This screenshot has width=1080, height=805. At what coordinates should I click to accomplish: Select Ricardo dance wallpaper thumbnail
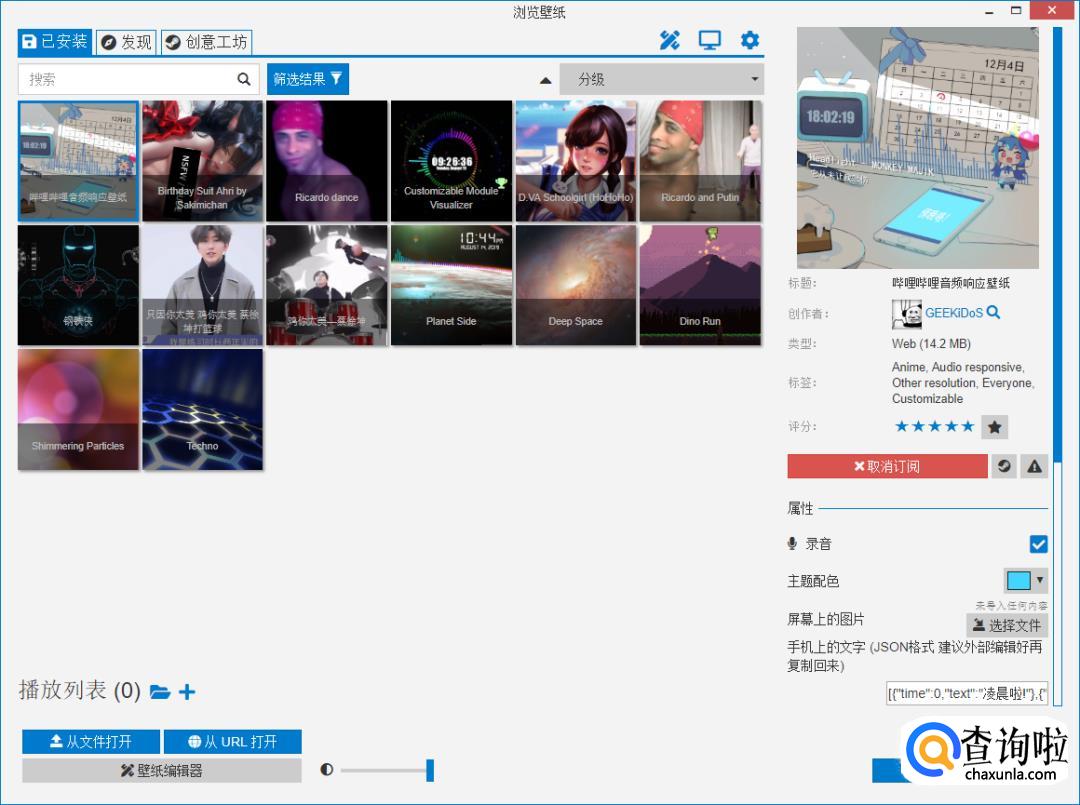[326, 161]
